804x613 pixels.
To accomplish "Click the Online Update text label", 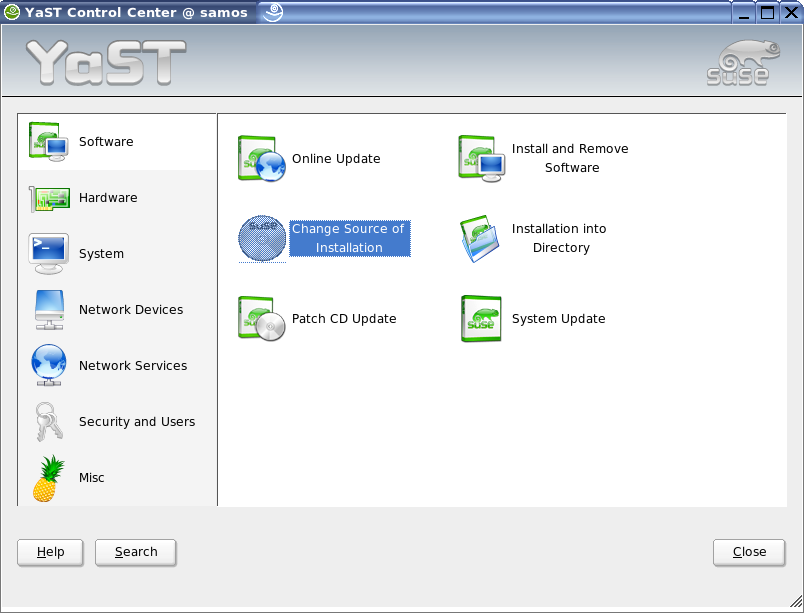I will 336,159.
